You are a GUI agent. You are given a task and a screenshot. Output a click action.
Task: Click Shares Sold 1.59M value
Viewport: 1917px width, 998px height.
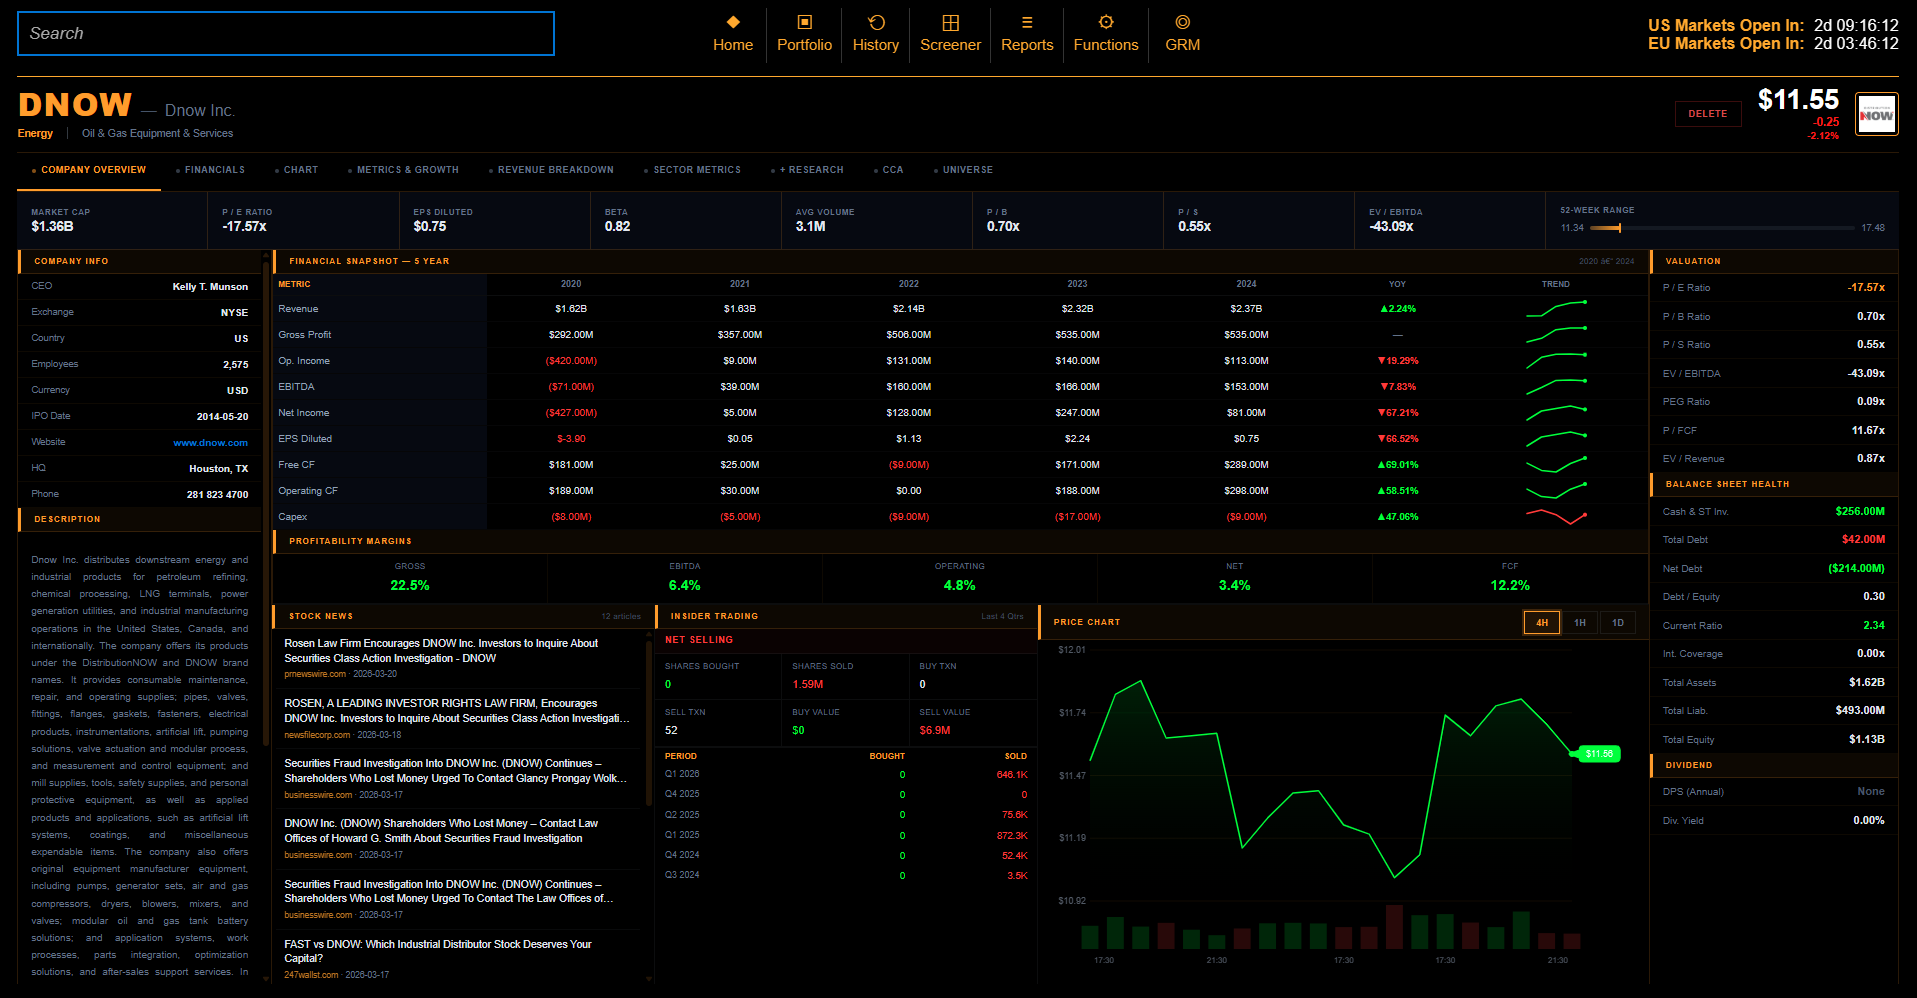click(x=808, y=684)
